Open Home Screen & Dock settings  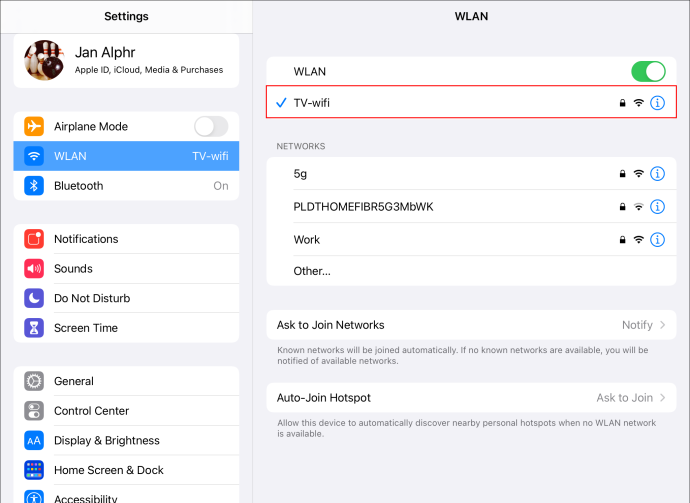click(126, 470)
